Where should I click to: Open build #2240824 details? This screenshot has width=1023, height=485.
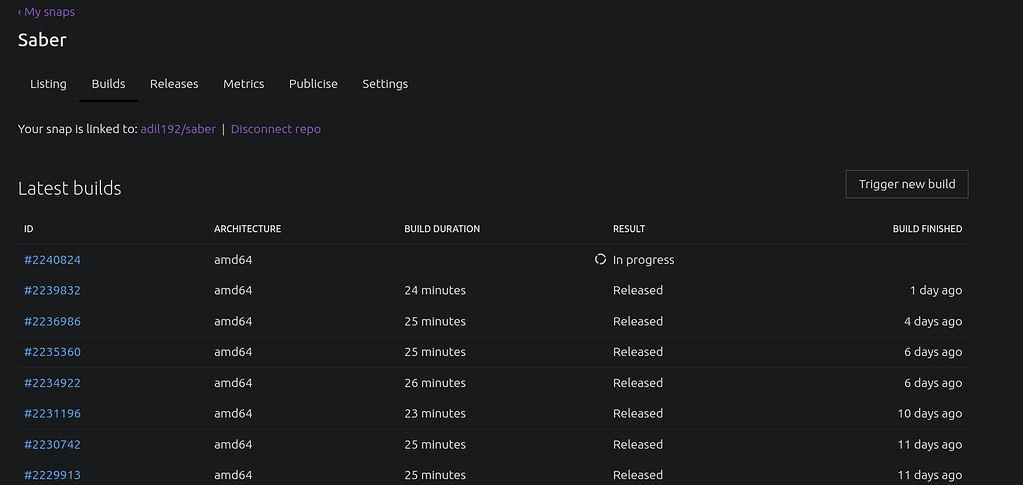(52, 260)
